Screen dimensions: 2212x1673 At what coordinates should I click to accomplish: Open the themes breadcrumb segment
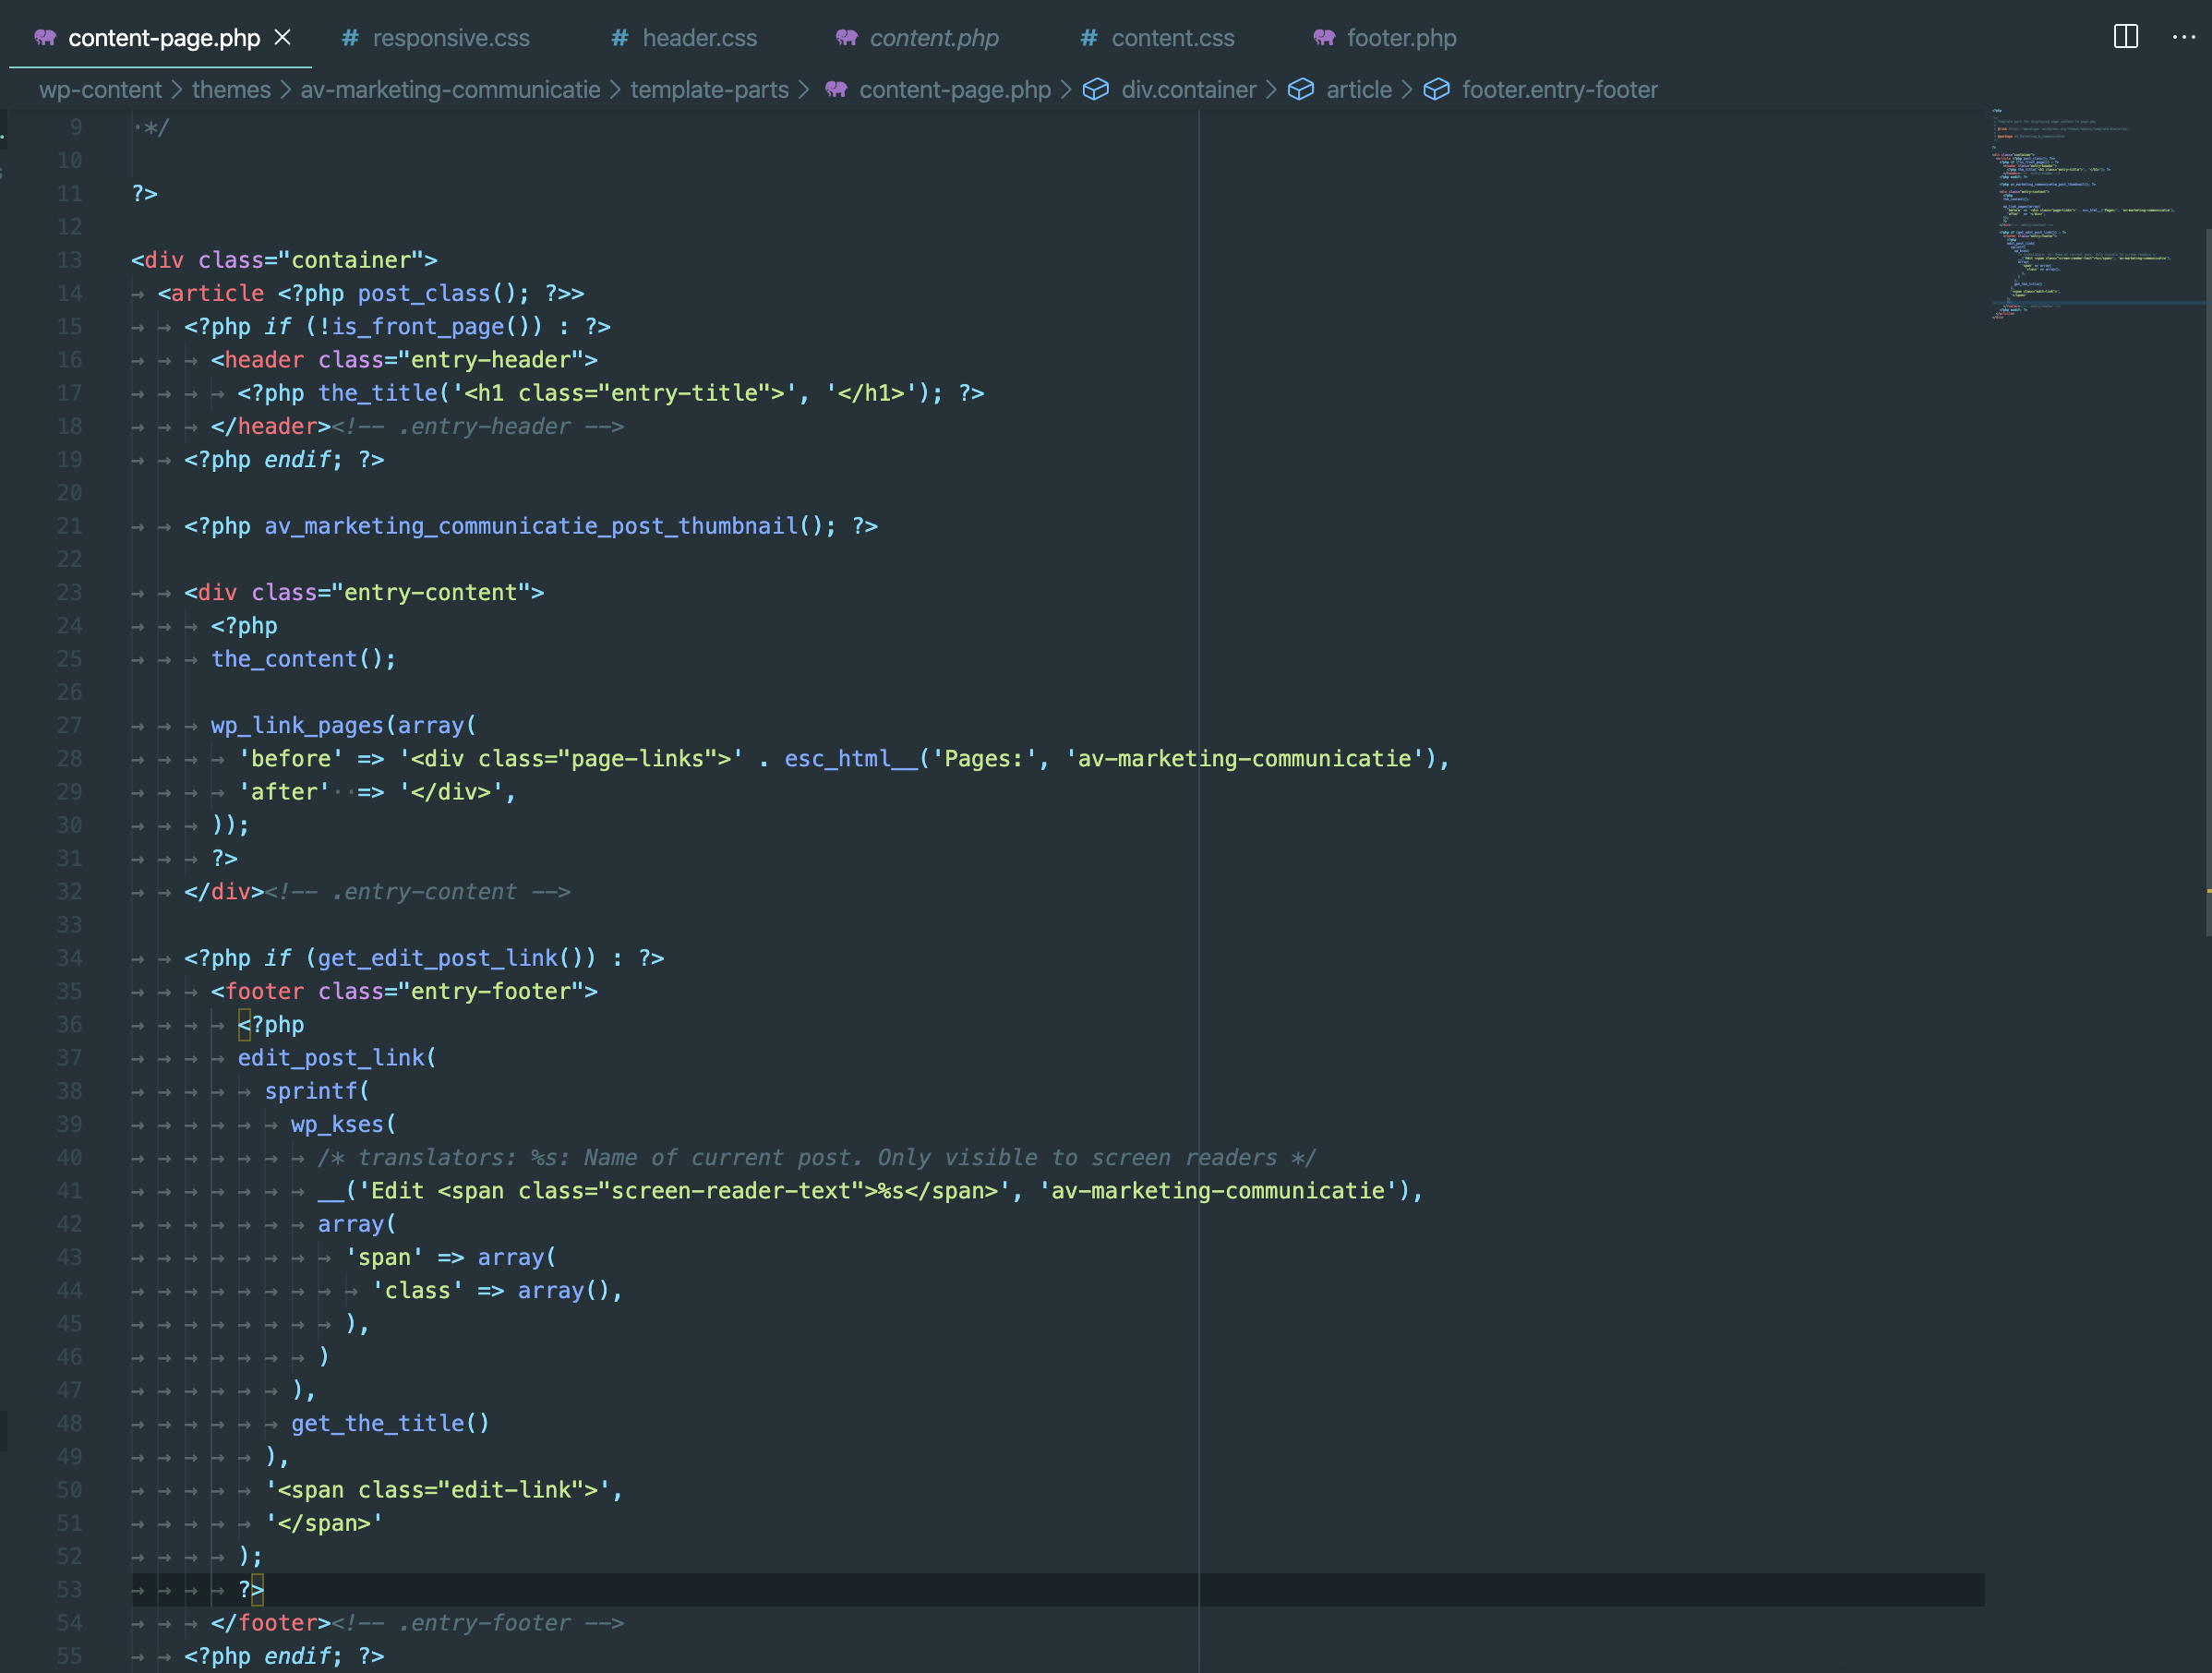(x=231, y=90)
